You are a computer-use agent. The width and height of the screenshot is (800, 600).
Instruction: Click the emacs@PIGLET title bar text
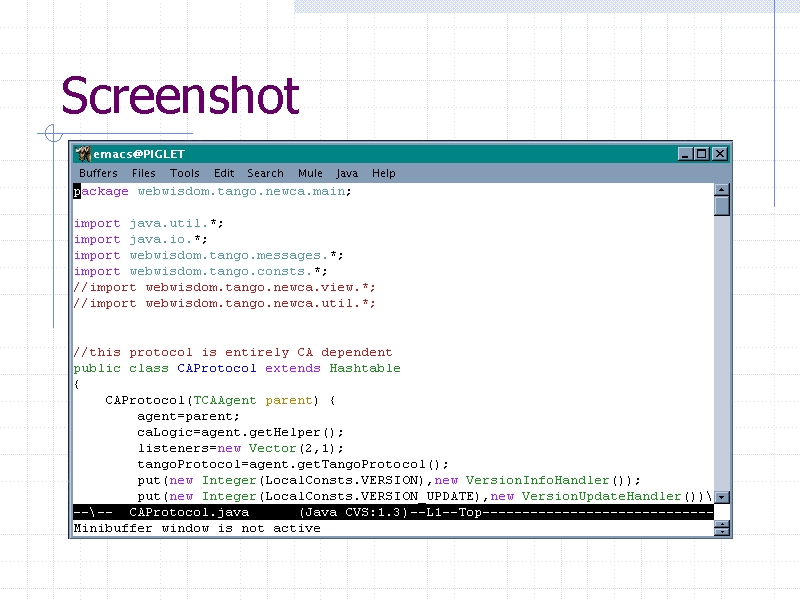pyautogui.click(x=139, y=154)
